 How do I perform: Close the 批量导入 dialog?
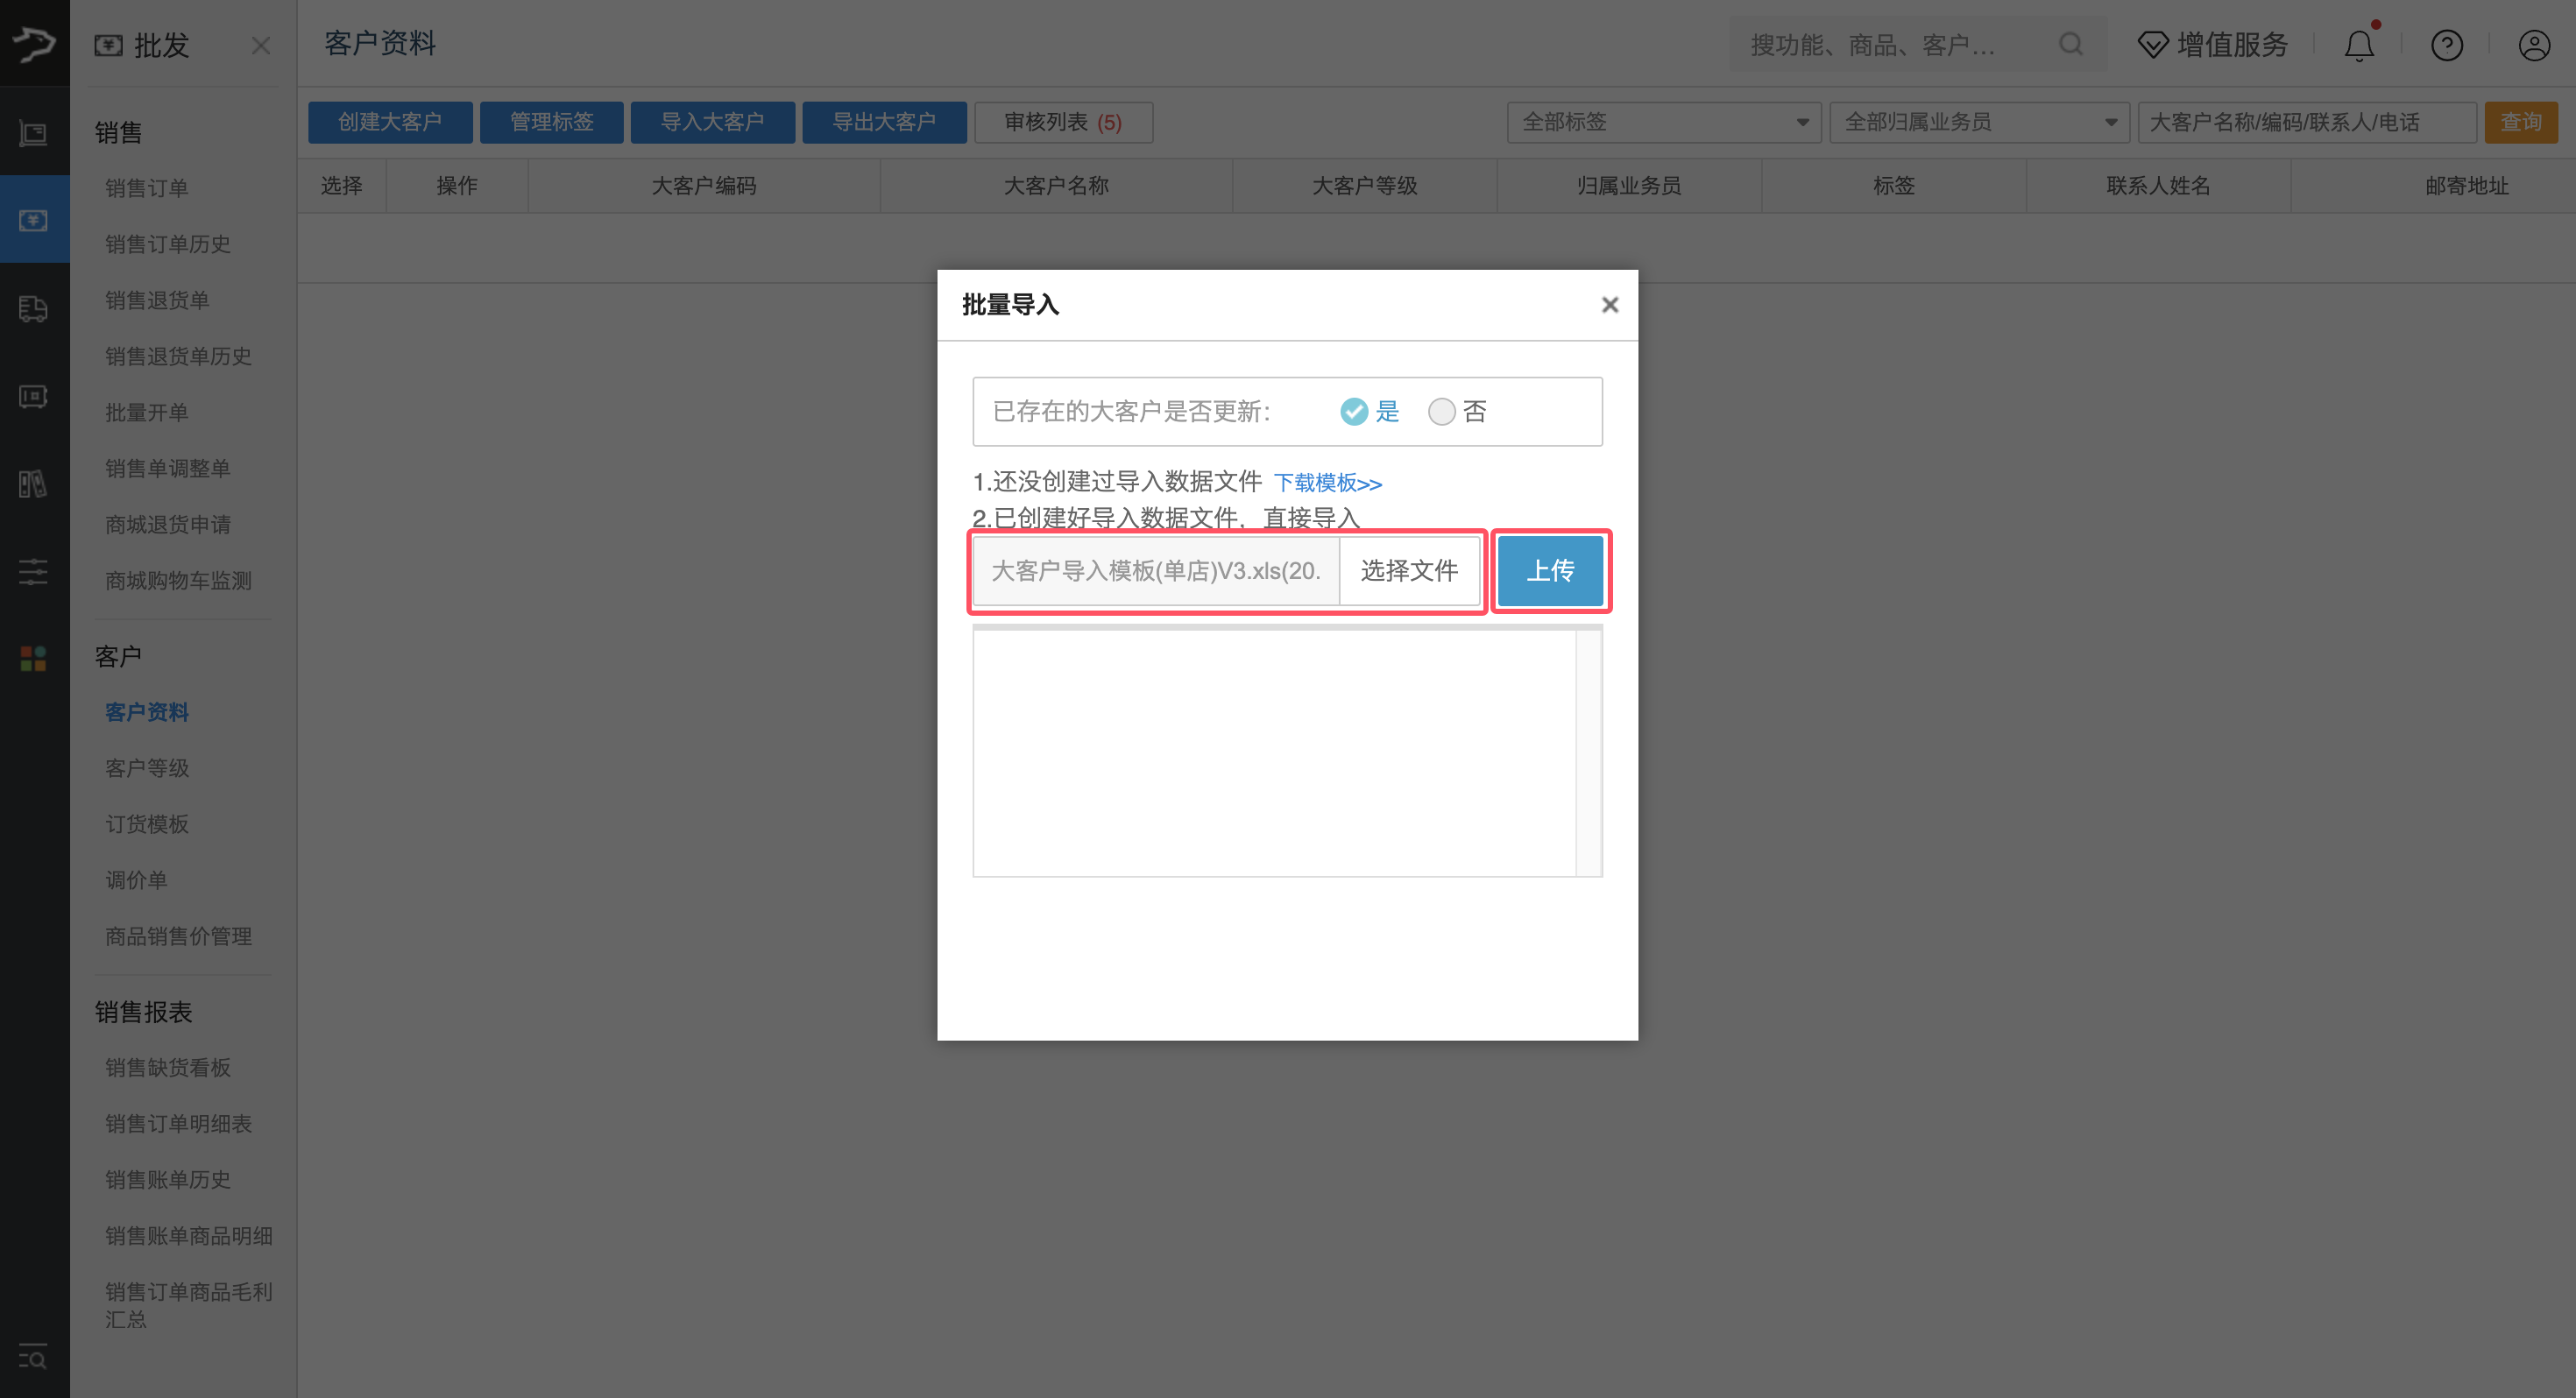[x=1609, y=305]
